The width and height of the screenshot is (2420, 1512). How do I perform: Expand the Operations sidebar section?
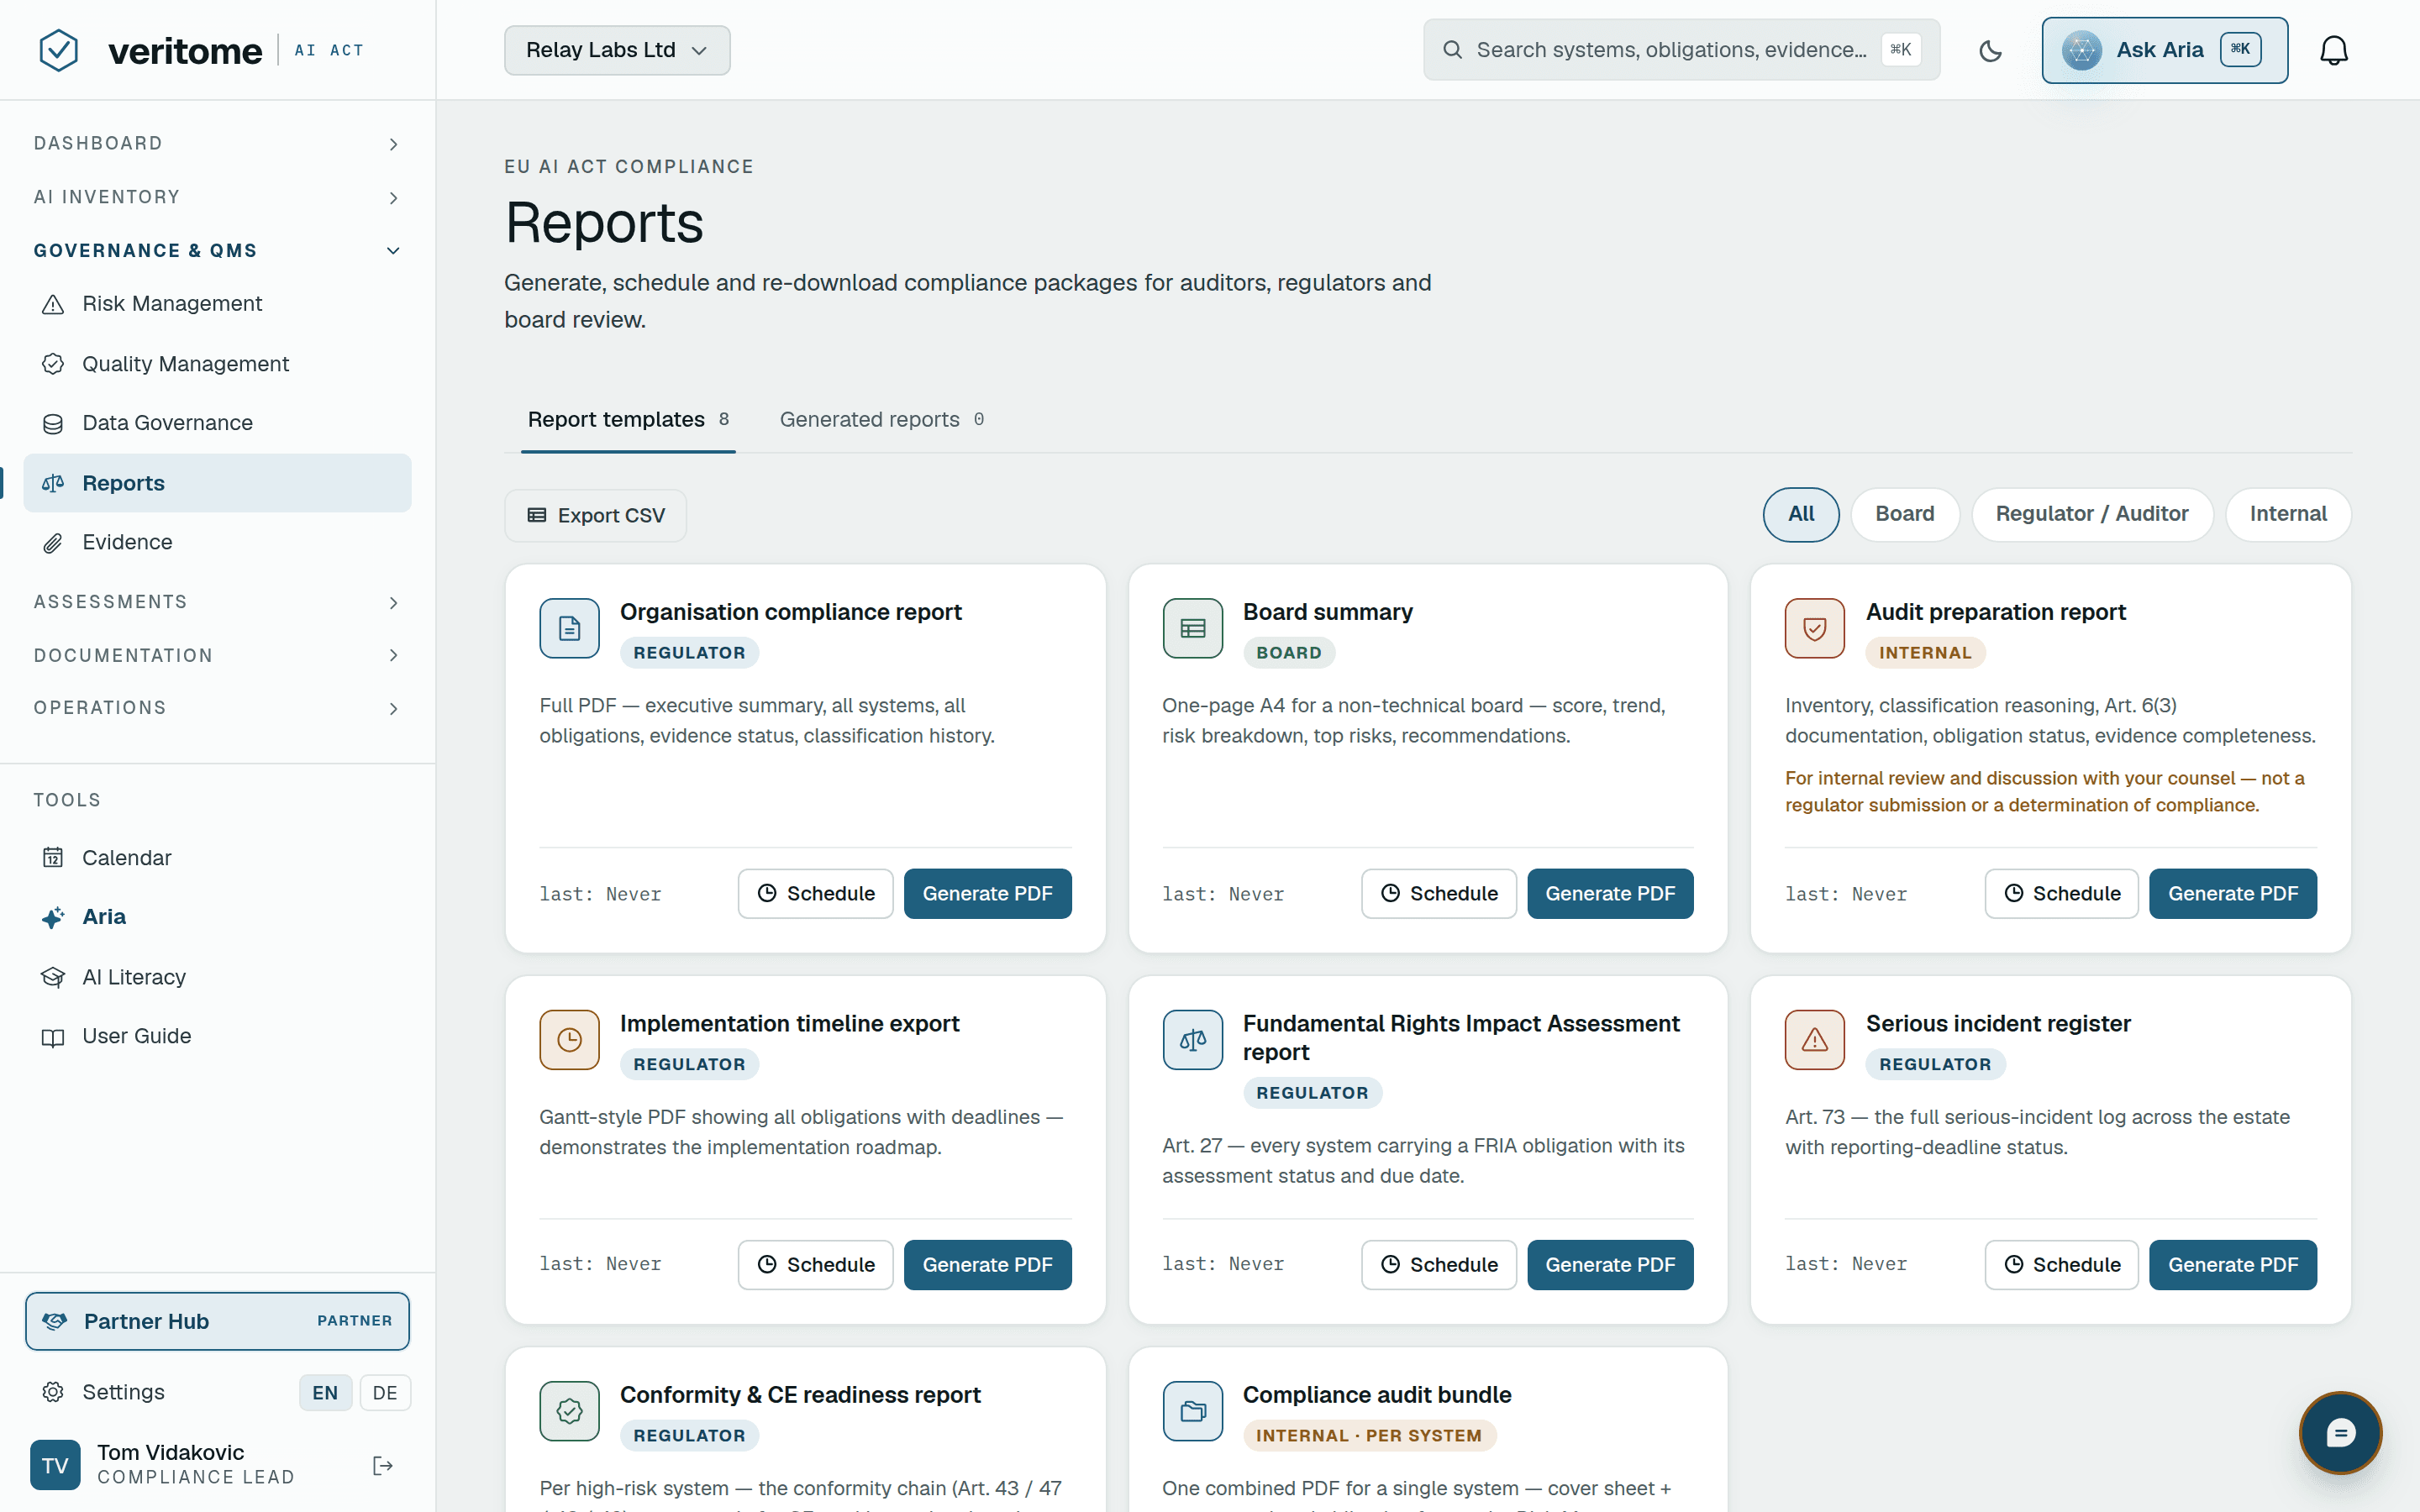[x=217, y=708]
